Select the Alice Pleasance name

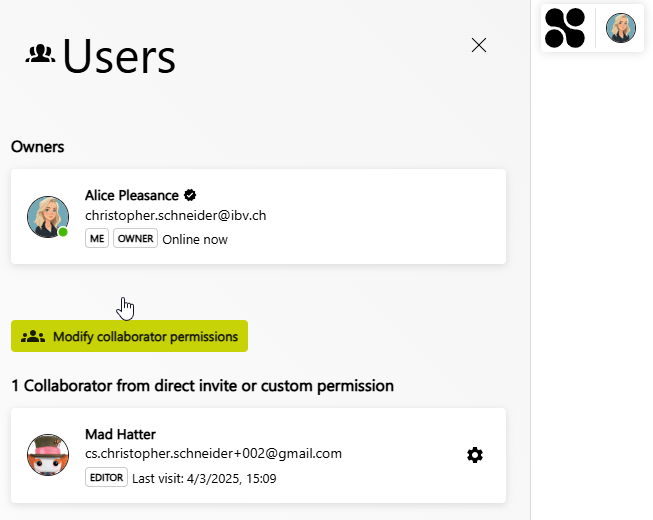point(132,195)
